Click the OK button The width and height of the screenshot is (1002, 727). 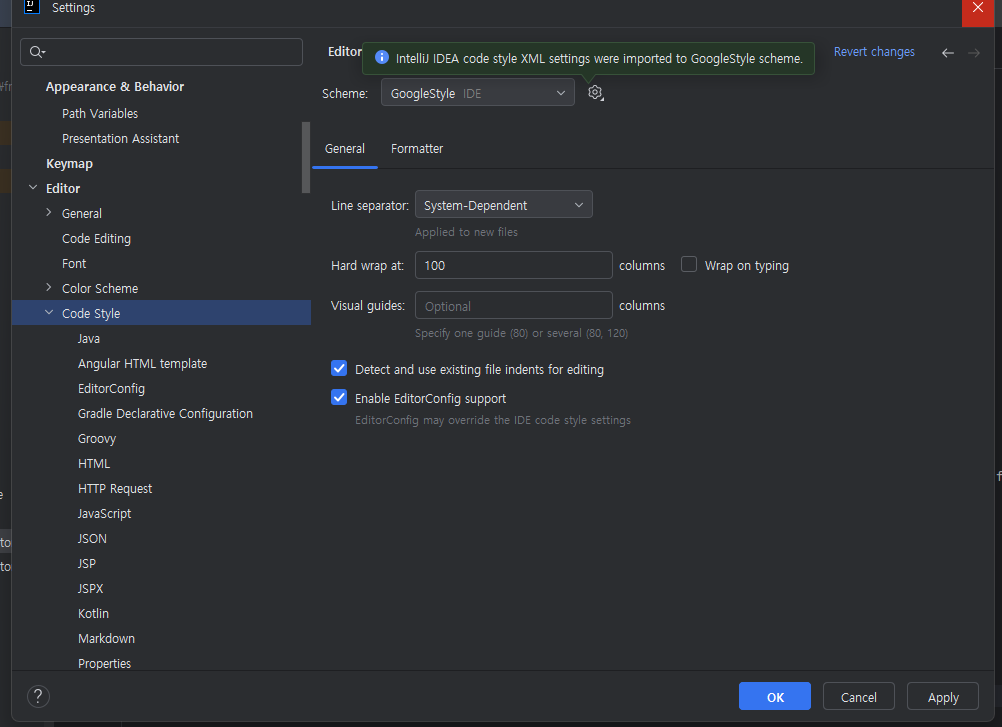[775, 697]
